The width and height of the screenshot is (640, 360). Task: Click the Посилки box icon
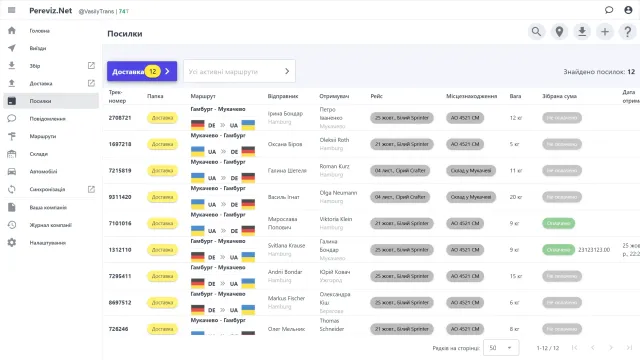click(12, 101)
